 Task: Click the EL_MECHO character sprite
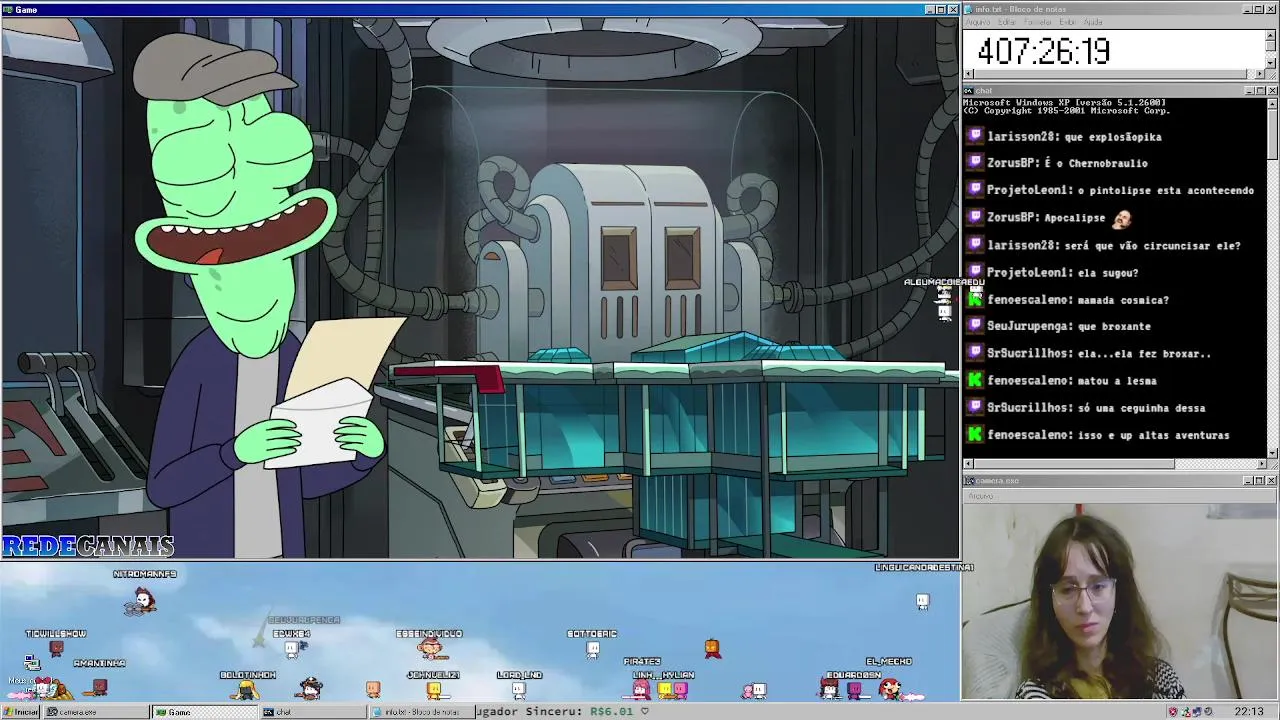point(889,688)
